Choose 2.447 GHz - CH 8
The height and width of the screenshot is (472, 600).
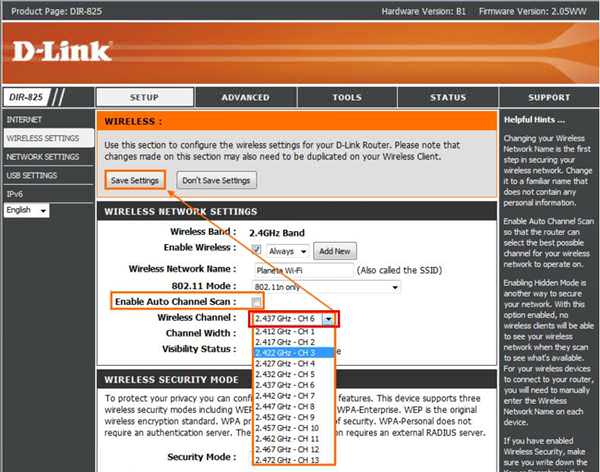(x=294, y=407)
